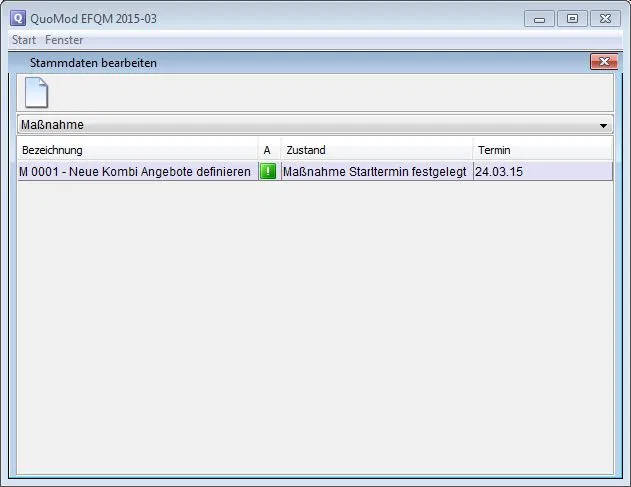The image size is (631, 487).
Task: Click the Maßnahme Starttermin festgelegt cell
Action: (x=375, y=172)
